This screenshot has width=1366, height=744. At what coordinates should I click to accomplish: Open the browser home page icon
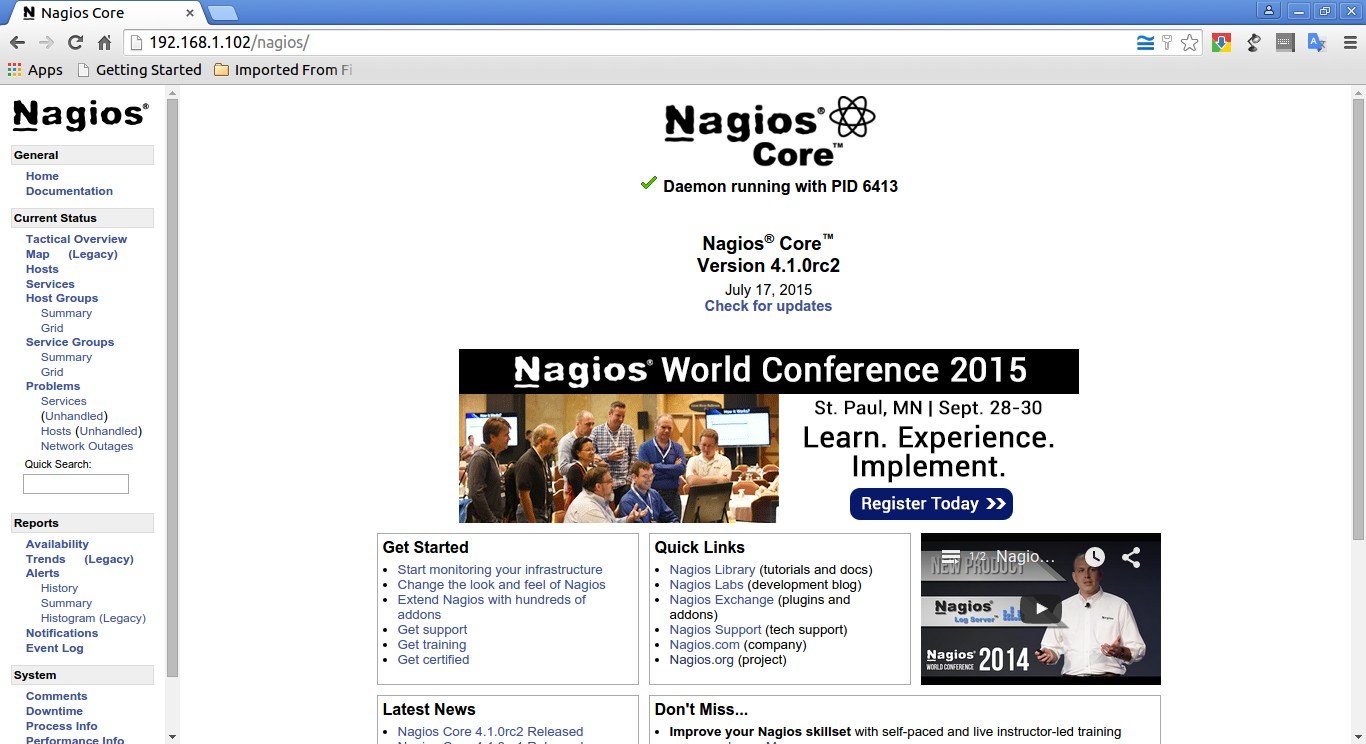coord(104,43)
